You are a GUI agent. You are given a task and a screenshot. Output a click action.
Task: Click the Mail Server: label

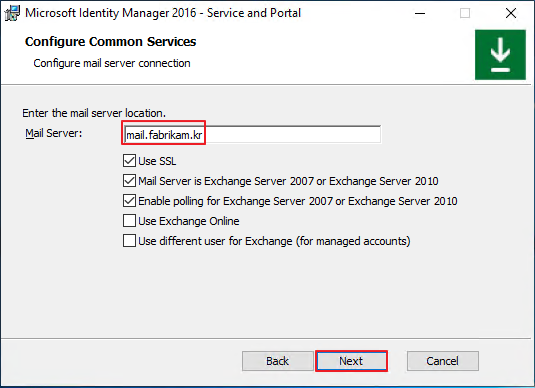point(54,133)
